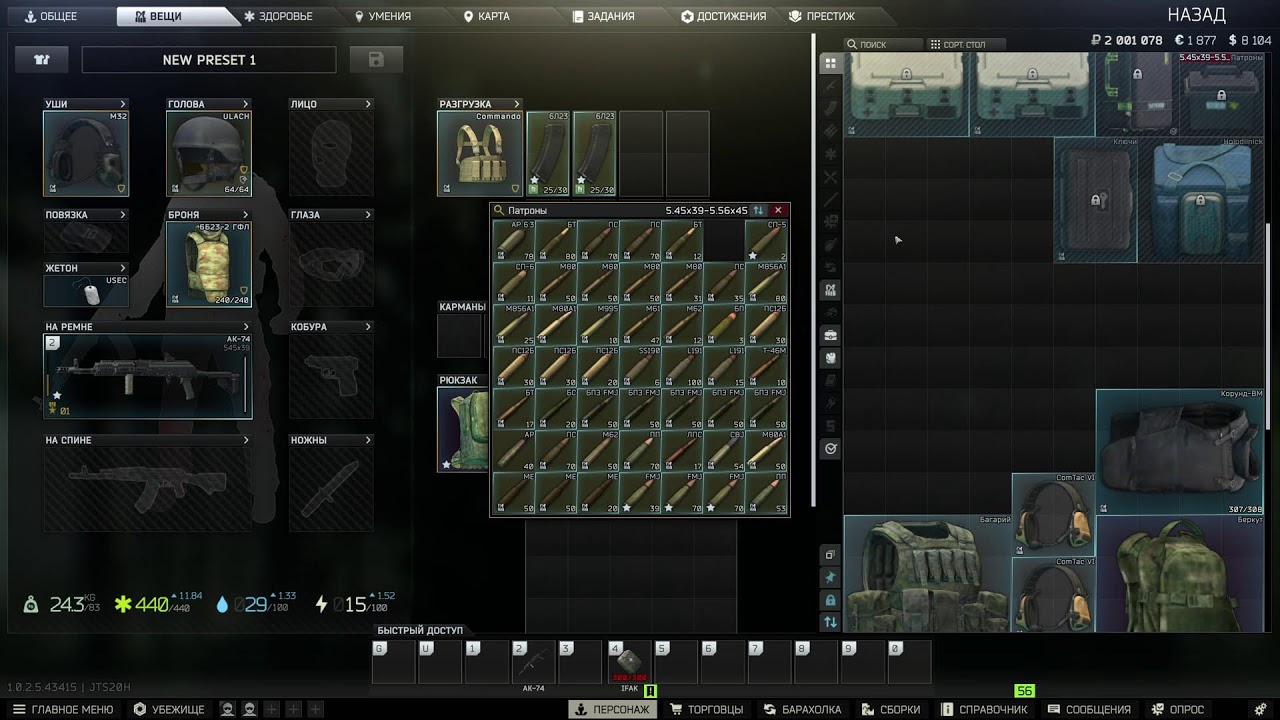Select the Беркут backpack in stash
The image size is (1280, 720).
(1179, 574)
